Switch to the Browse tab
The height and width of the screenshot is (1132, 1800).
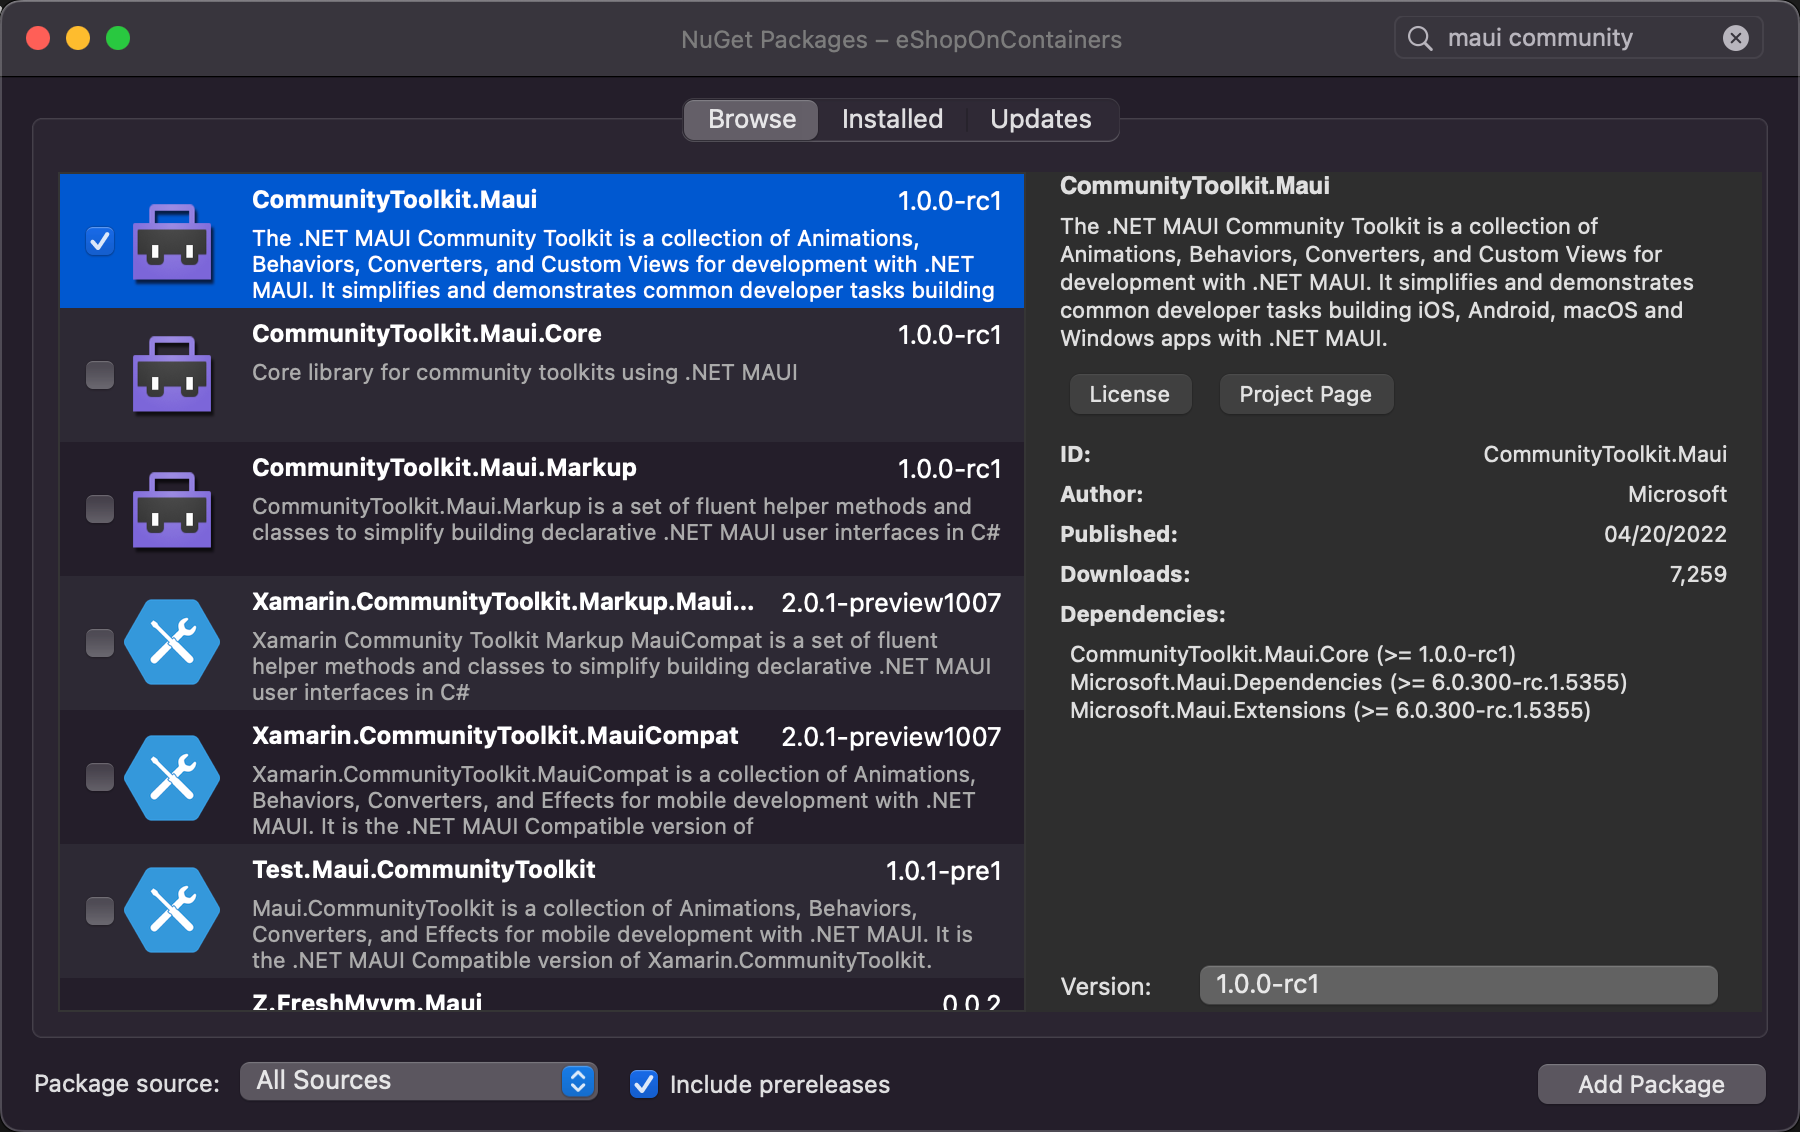tap(752, 119)
